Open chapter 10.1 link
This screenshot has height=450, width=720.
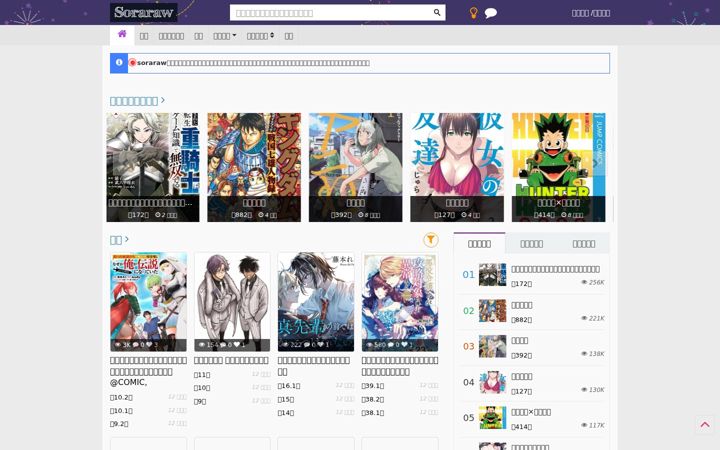[121, 411]
